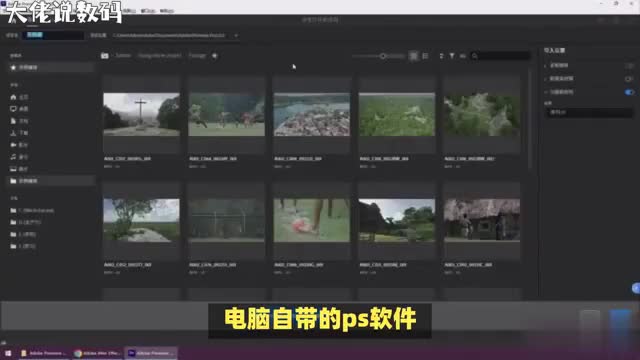Open the sort order options
This screenshot has height=360, width=640.
pyautogui.click(x=441, y=56)
